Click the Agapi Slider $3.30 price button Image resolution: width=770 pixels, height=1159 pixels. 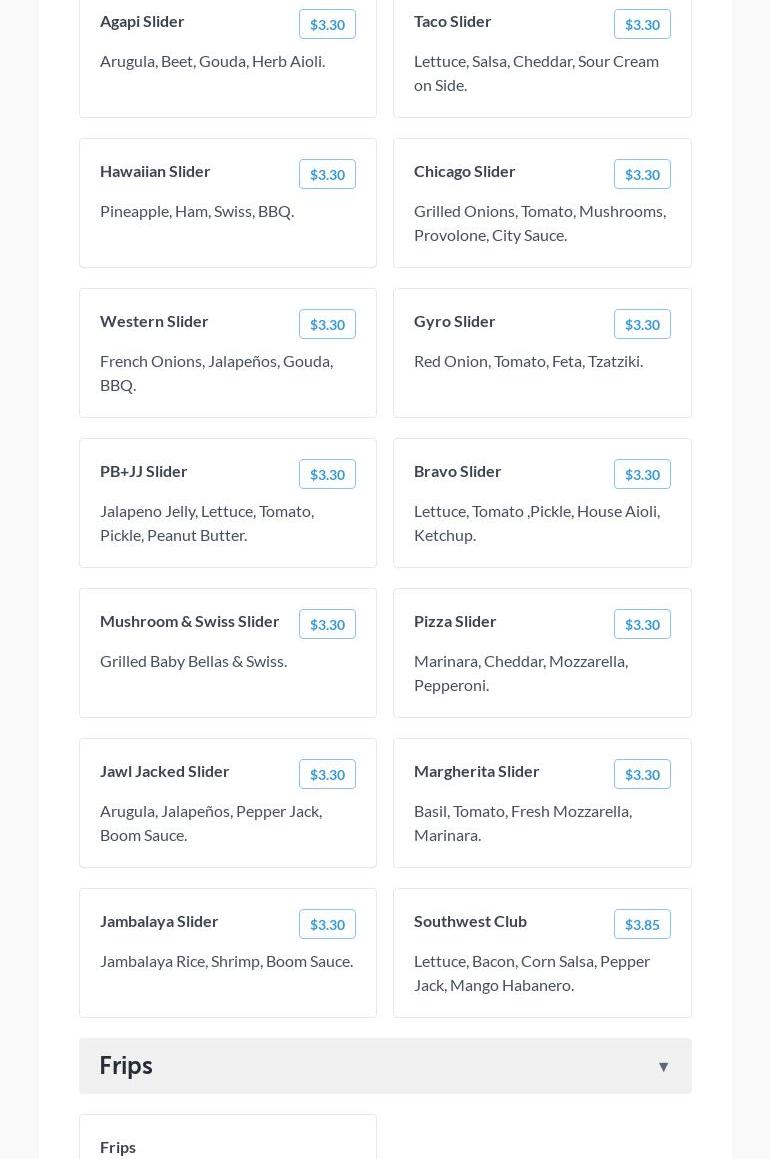[x=327, y=24]
